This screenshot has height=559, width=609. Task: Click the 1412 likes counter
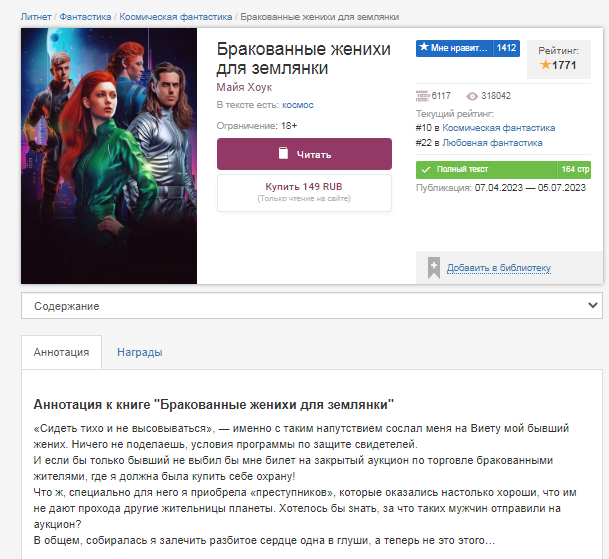point(506,48)
